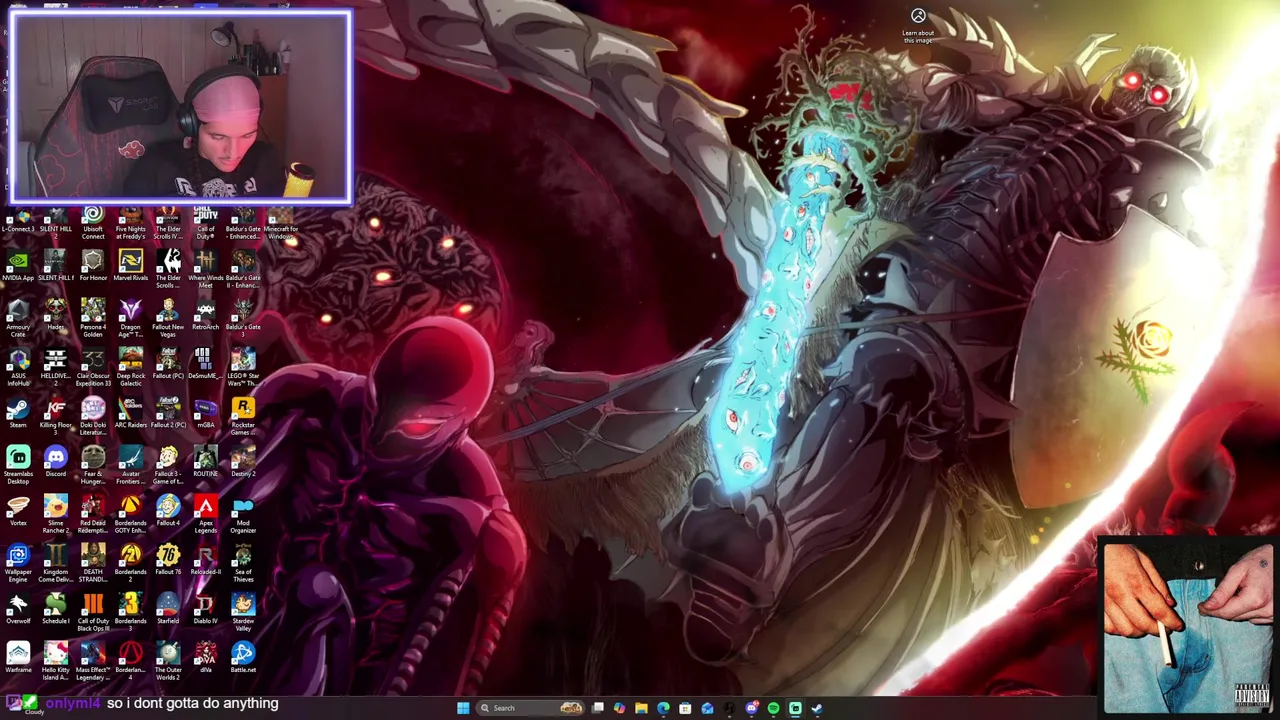
Task: Select Schedule I desktop icon
Action: point(55,610)
